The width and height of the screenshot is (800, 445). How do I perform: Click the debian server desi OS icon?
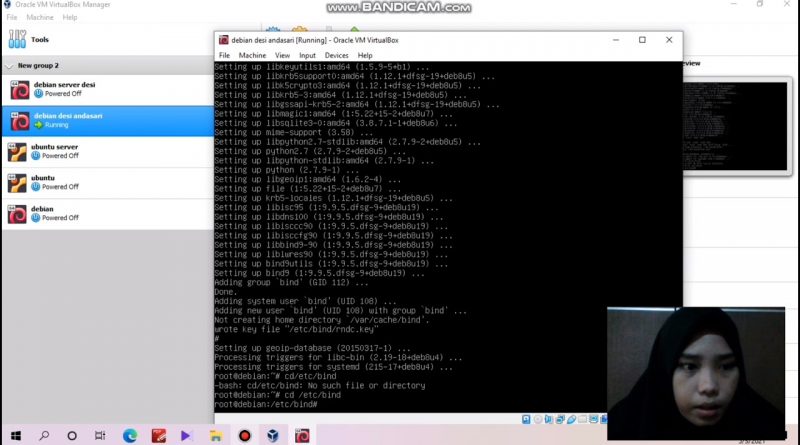(19, 90)
